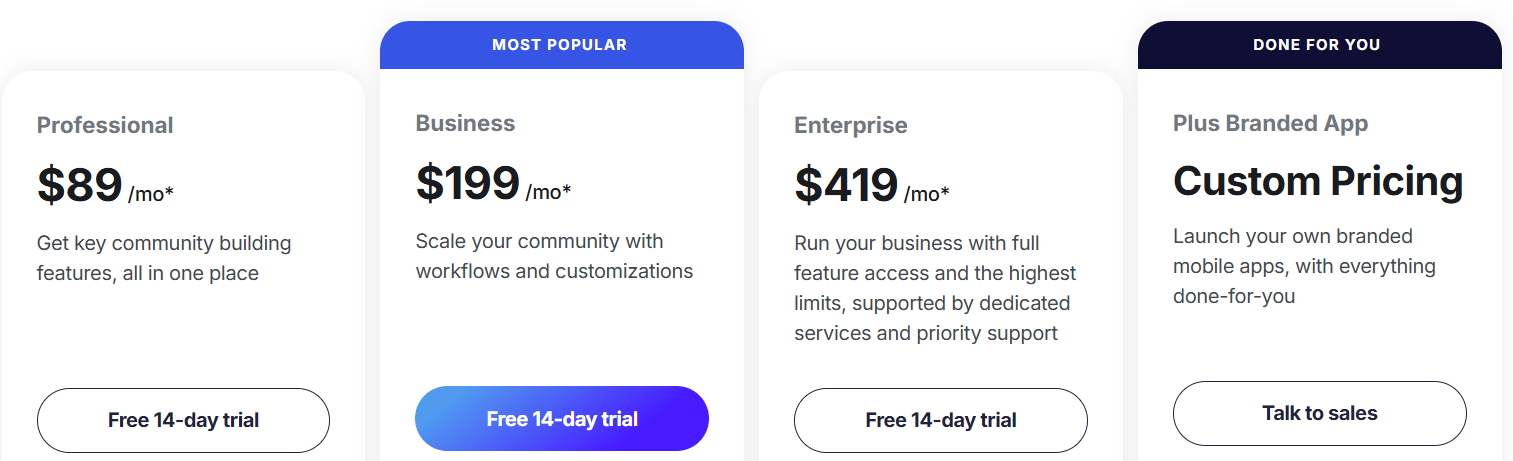The width and height of the screenshot is (1513, 461).
Task: Click the /mo* label beside $419
Action: [x=927, y=194]
